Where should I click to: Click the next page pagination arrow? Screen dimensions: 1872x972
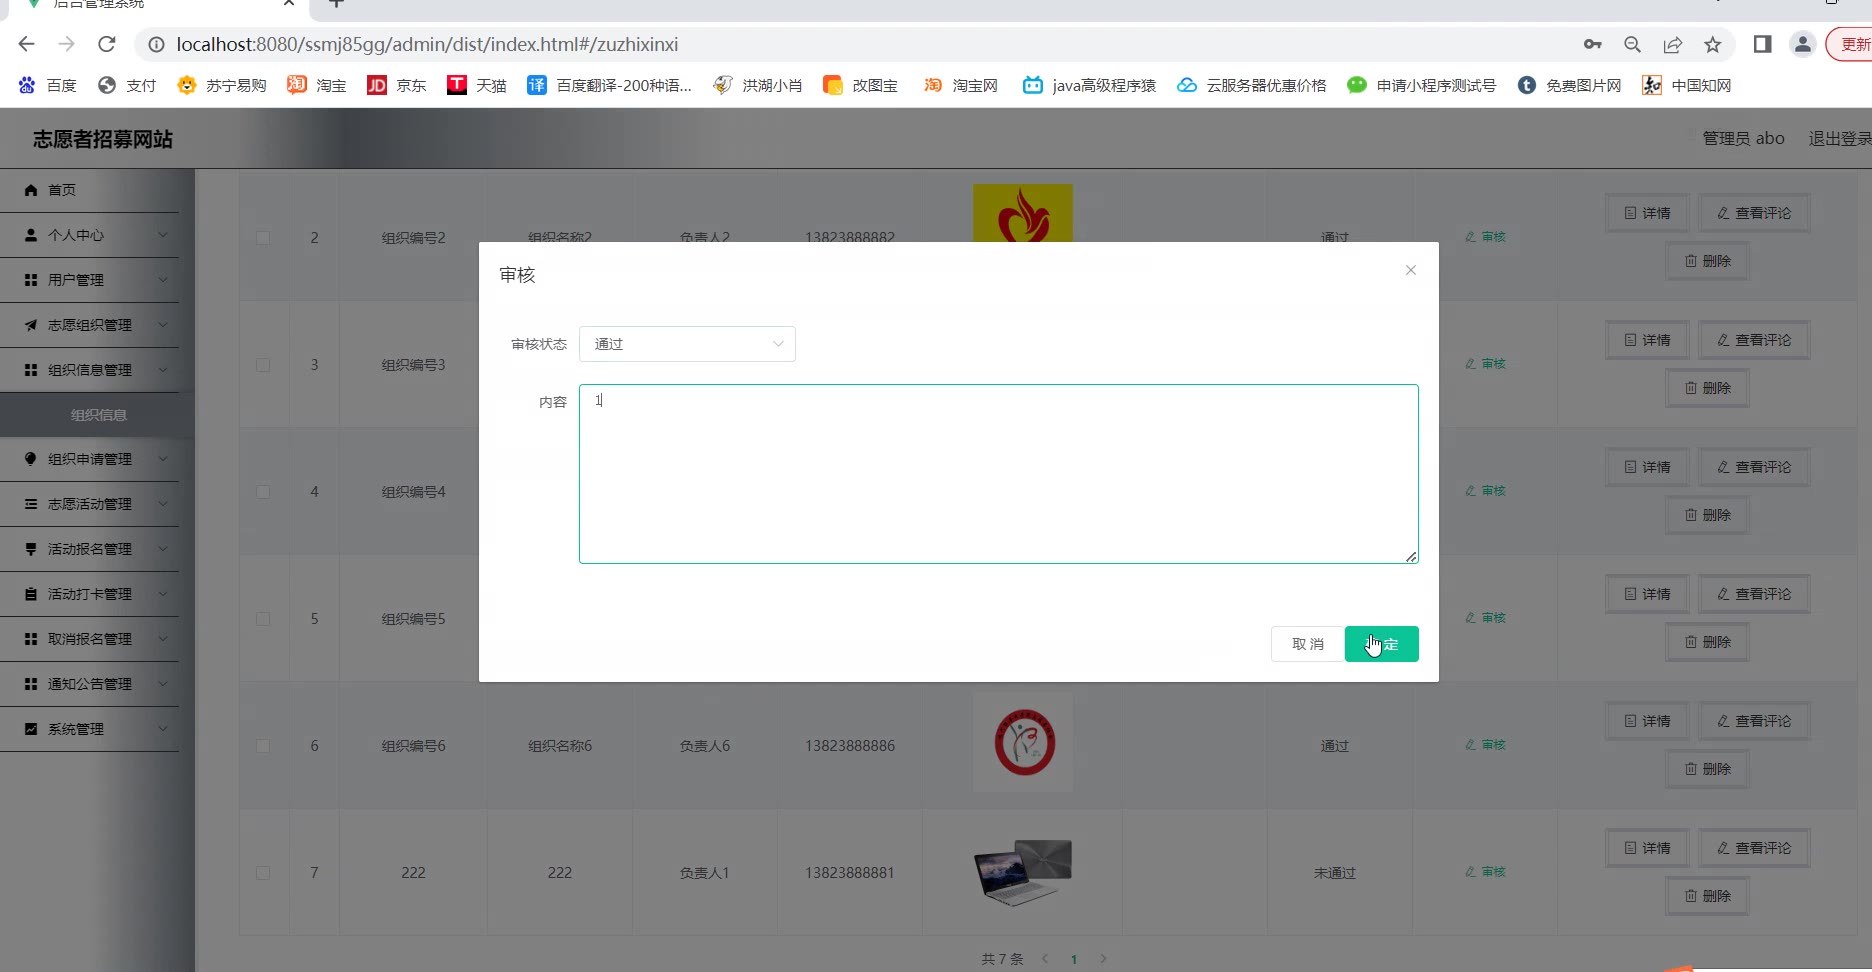click(x=1103, y=959)
